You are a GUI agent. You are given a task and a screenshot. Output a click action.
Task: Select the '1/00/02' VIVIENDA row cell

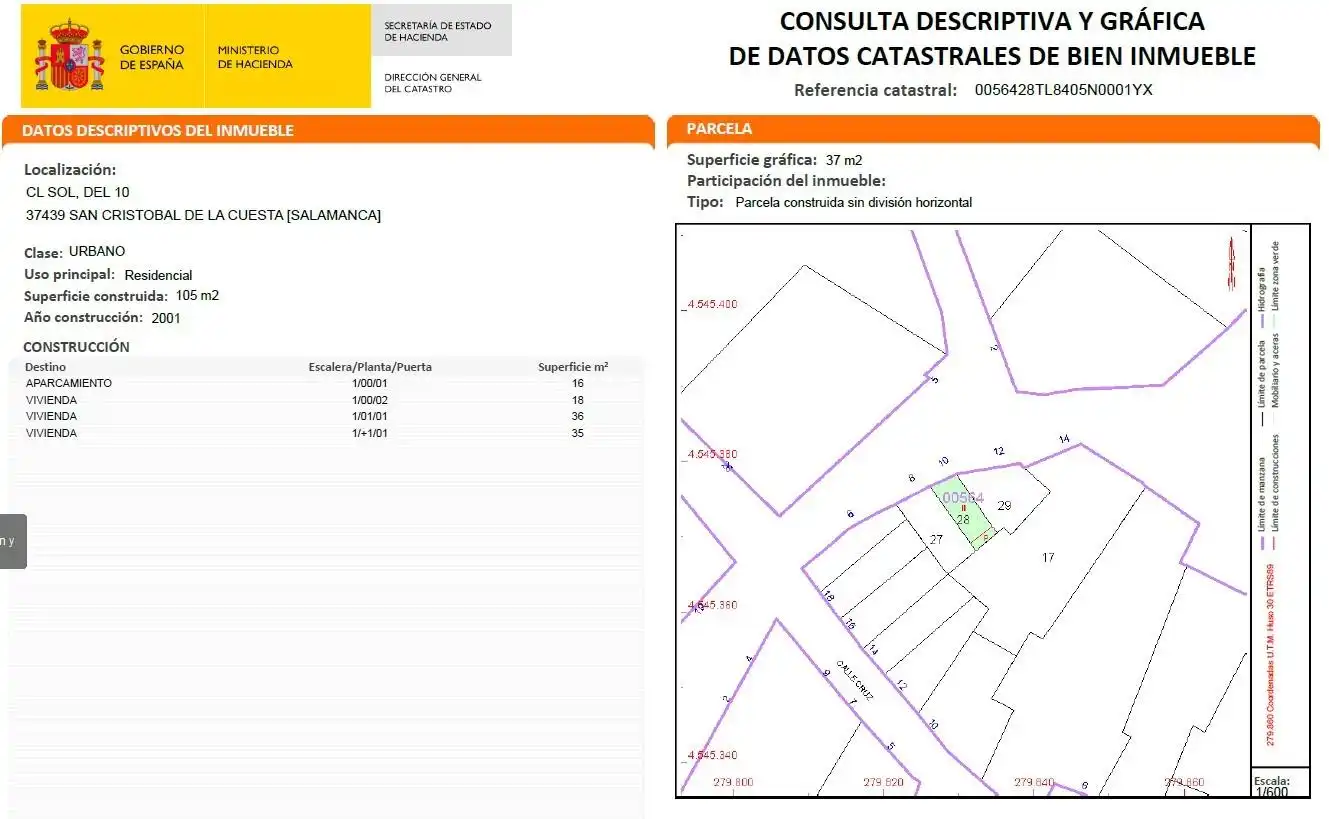tap(370, 400)
